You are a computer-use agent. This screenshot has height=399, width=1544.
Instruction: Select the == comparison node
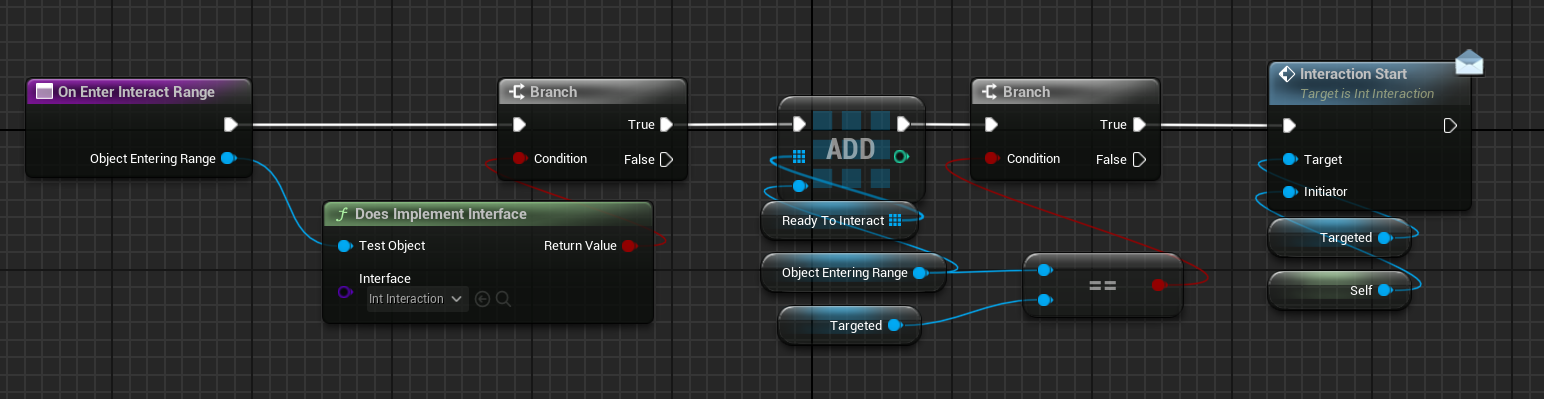(1102, 285)
